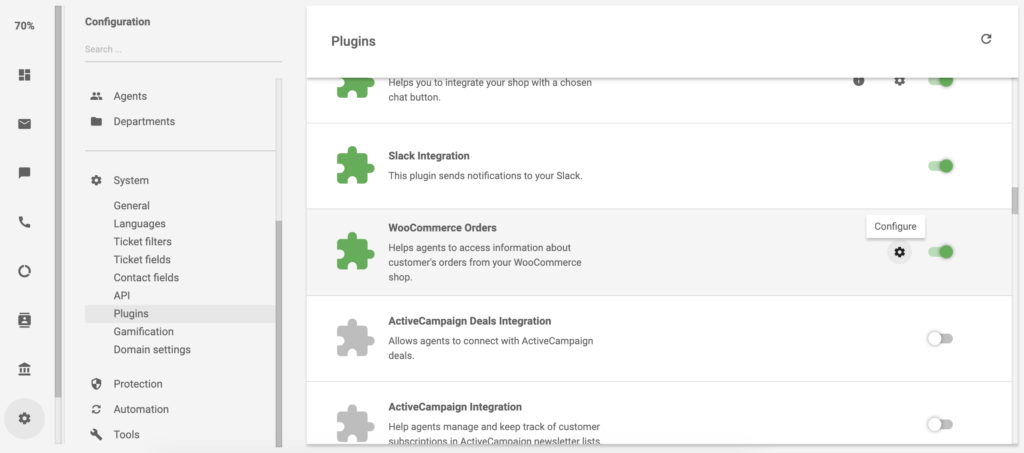Open Gamification settings
Image resolution: width=1024 pixels, height=453 pixels.
click(144, 332)
